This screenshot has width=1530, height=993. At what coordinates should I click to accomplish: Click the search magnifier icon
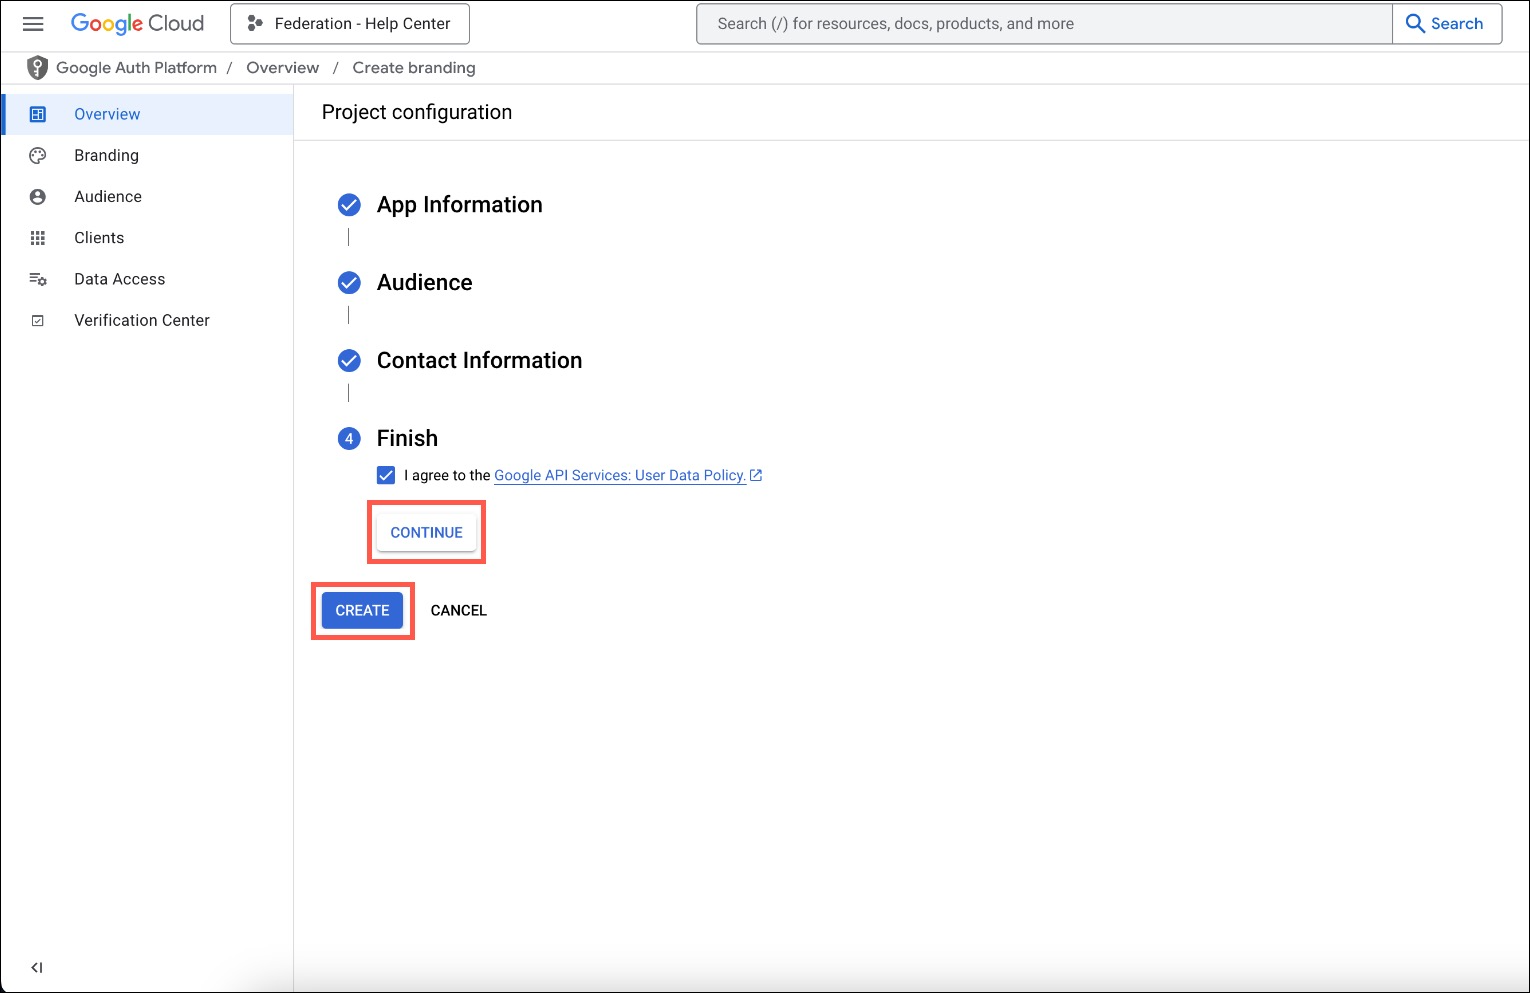tap(1415, 23)
